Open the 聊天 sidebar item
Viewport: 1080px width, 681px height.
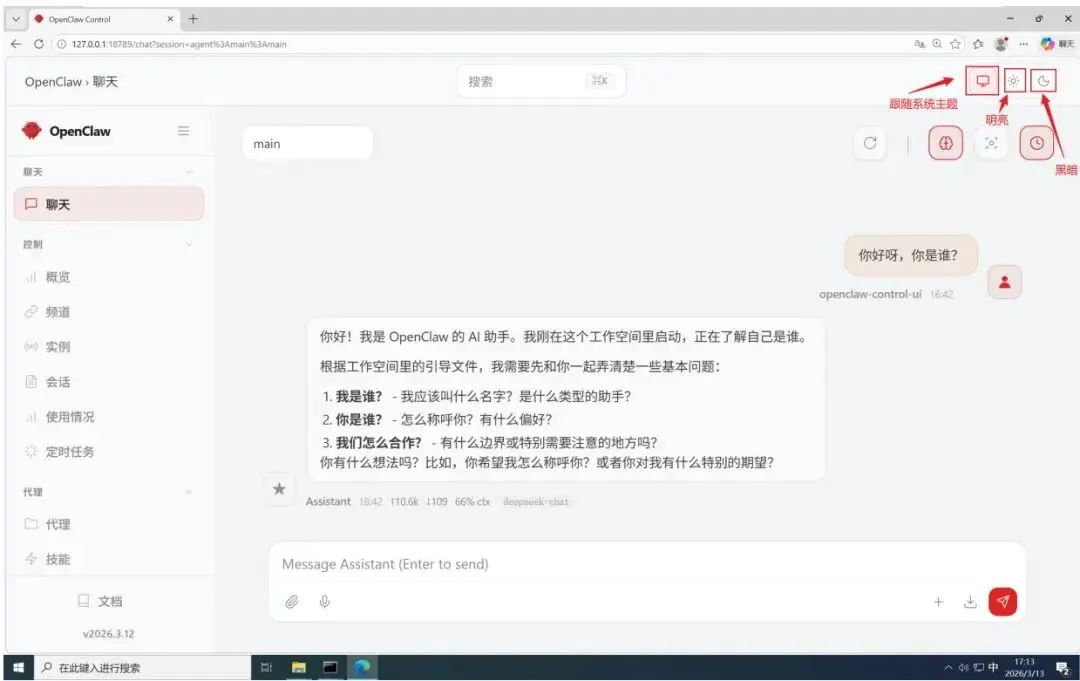coord(109,204)
